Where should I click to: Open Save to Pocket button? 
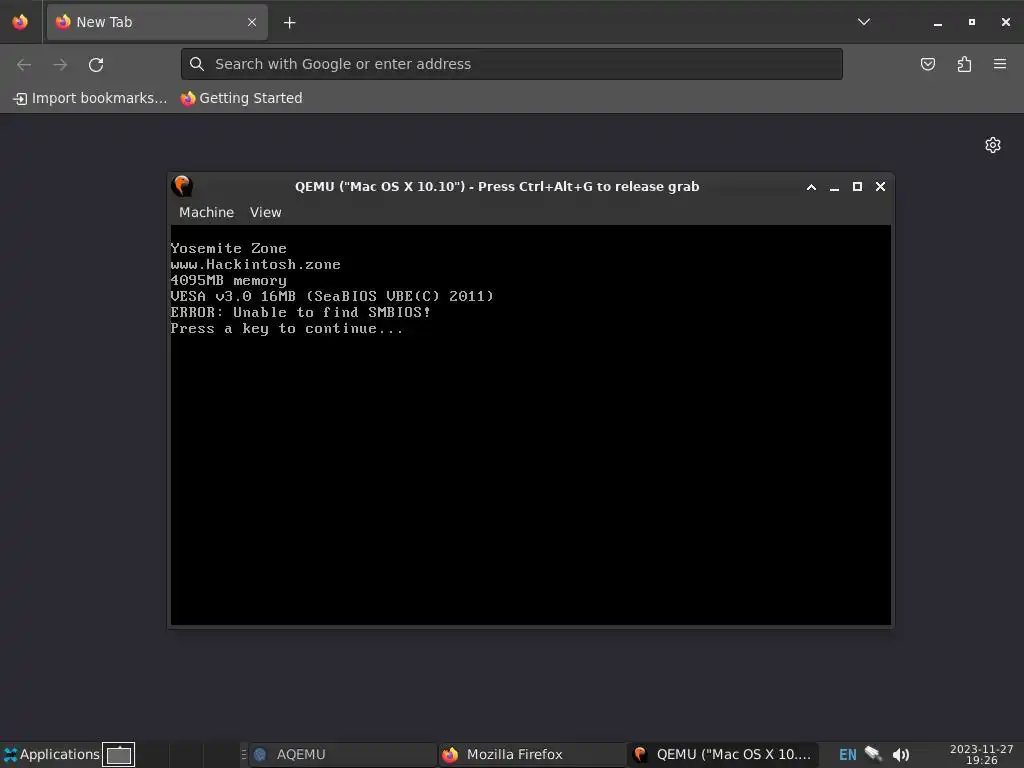click(927, 64)
